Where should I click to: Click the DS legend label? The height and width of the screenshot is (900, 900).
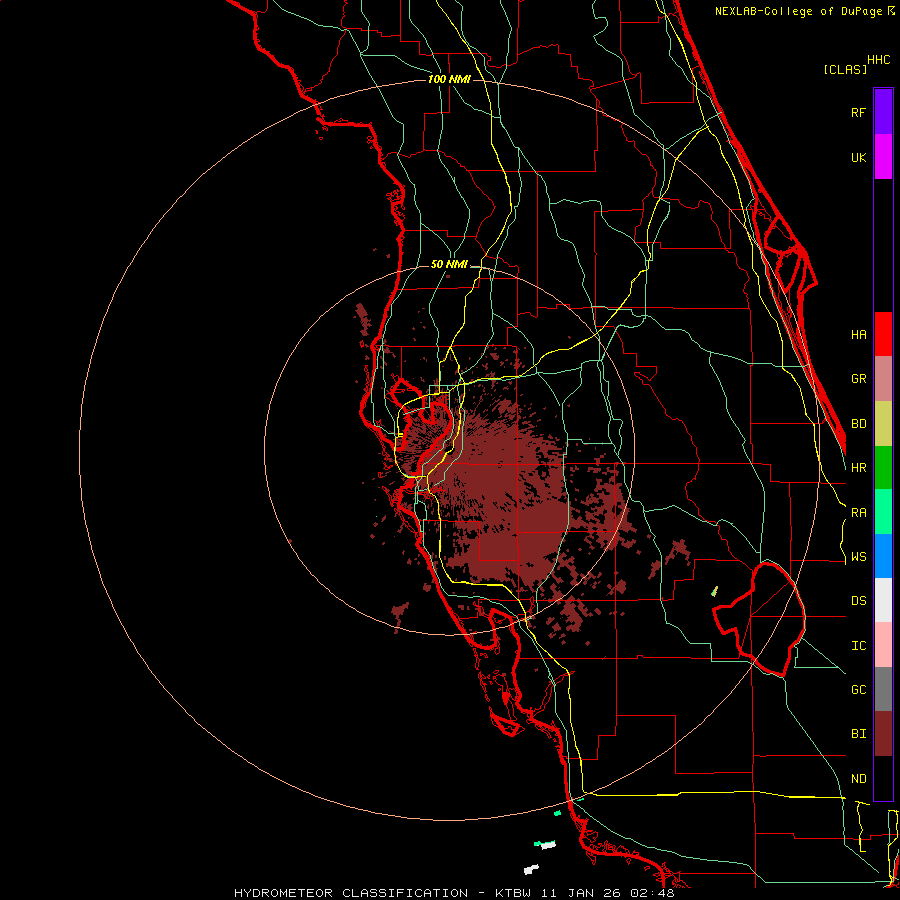pos(858,600)
